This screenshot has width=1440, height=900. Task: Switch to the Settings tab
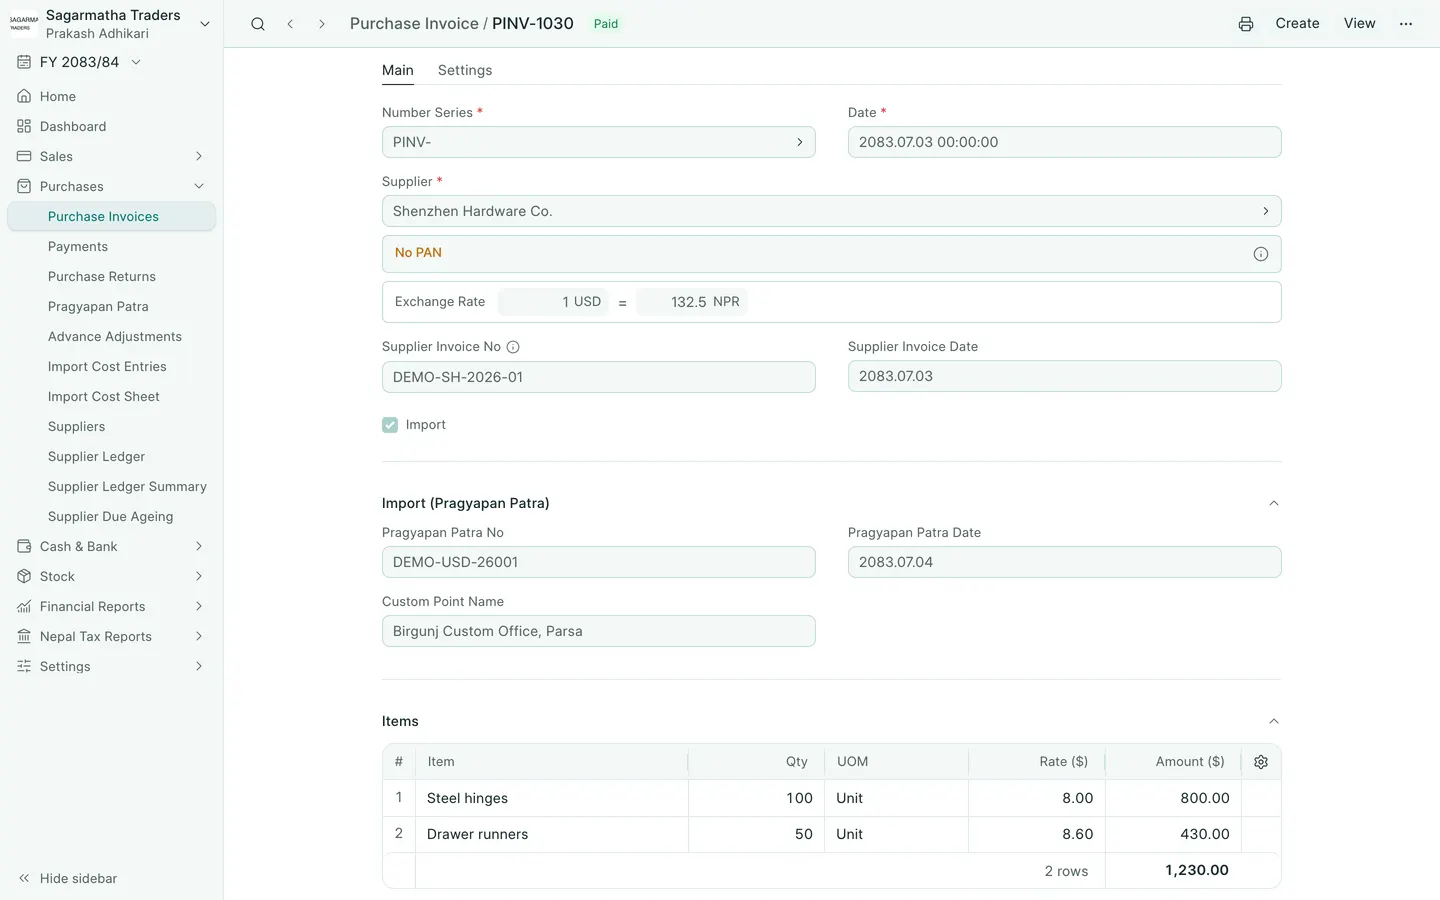click(465, 70)
